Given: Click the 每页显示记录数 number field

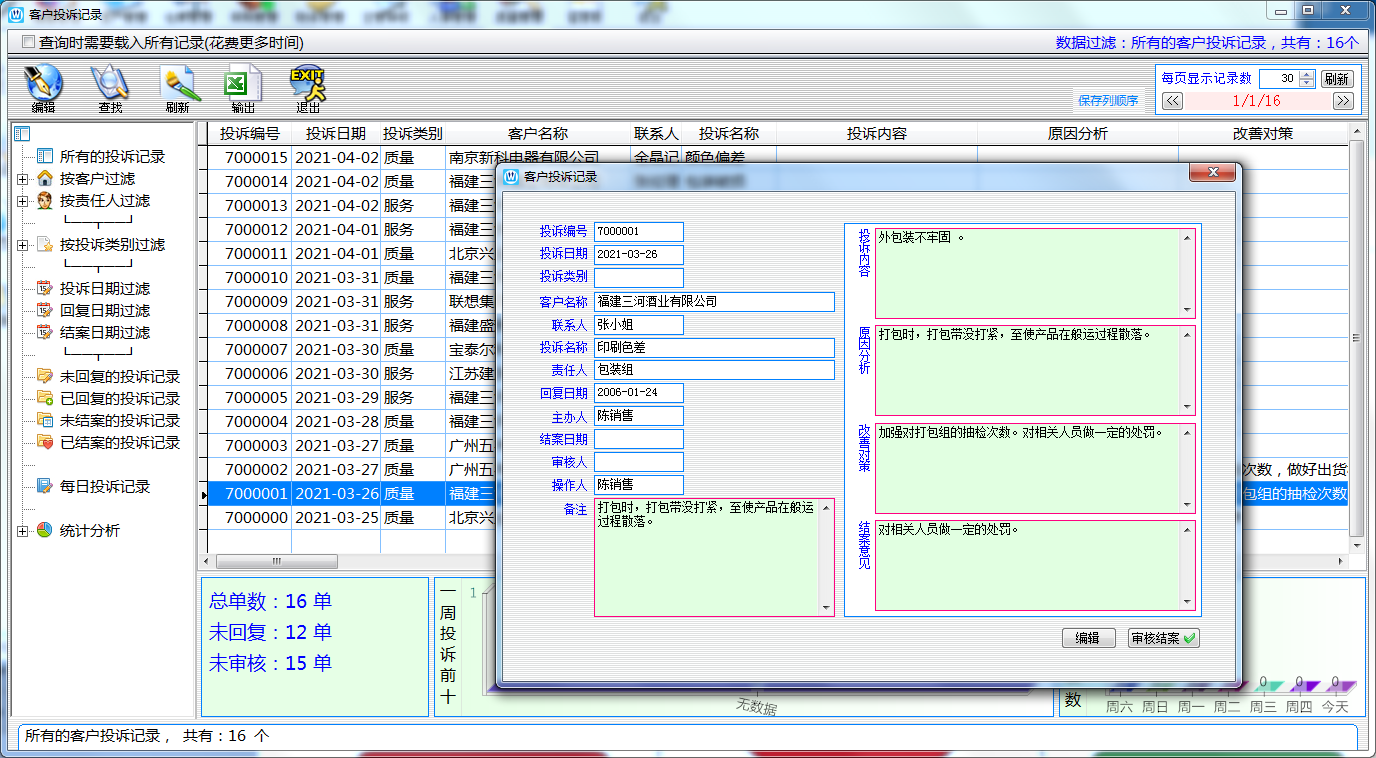Looking at the screenshot, I should tap(1279, 78).
